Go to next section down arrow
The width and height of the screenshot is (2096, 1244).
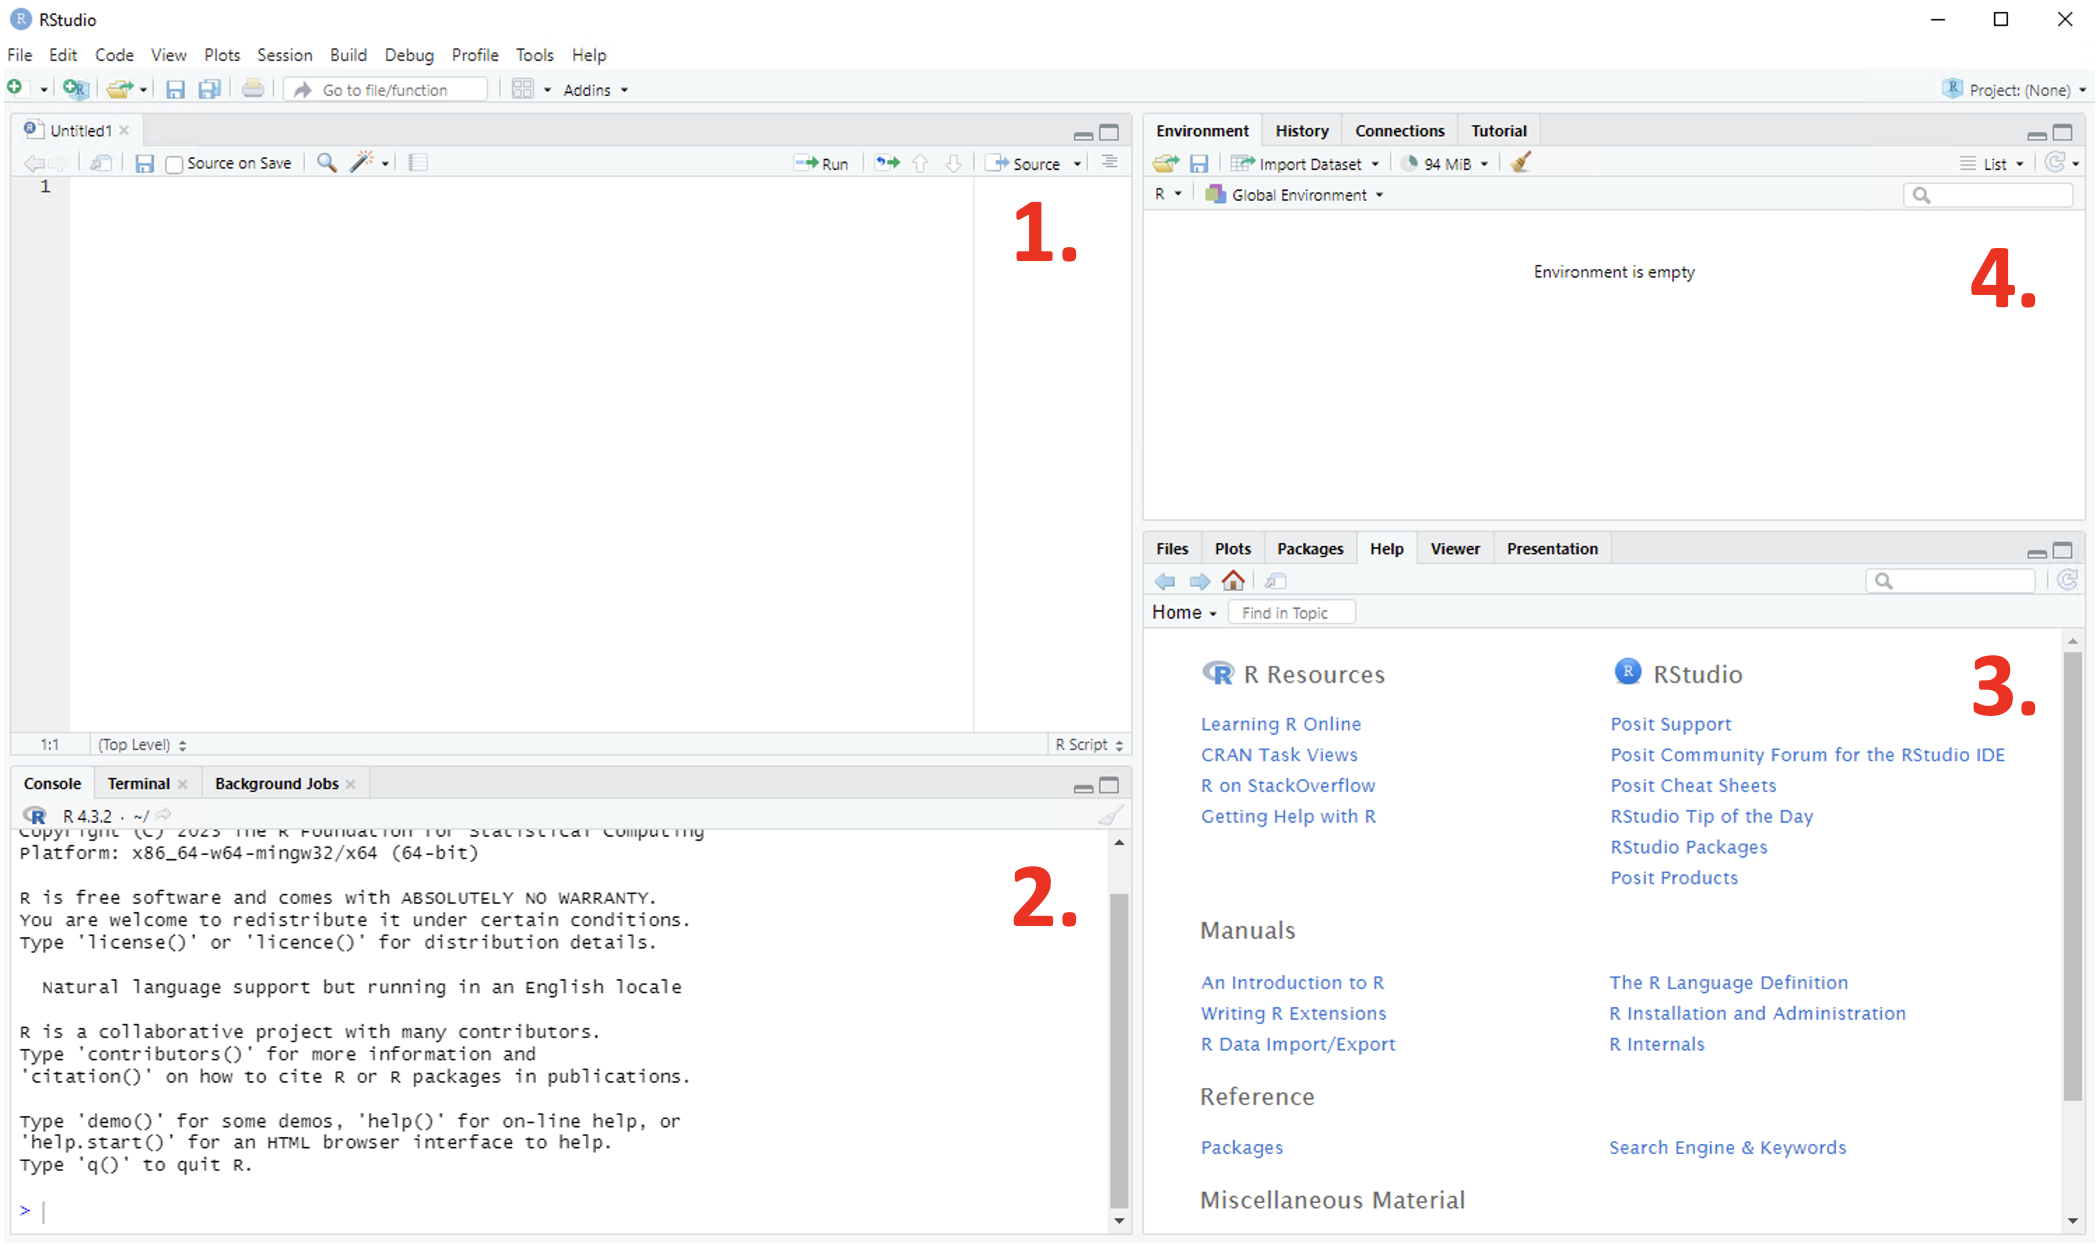pos(954,163)
